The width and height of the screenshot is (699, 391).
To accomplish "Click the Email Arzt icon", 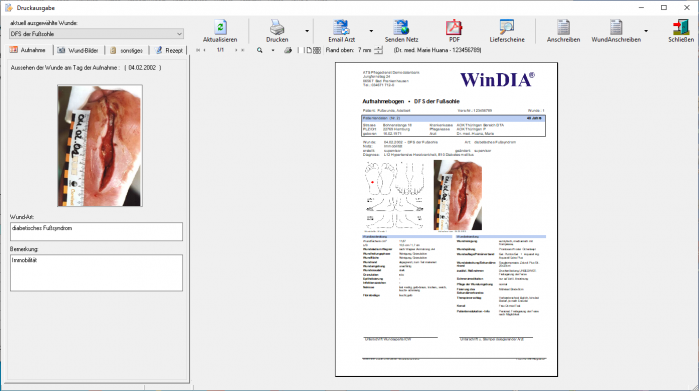I will point(341,27).
